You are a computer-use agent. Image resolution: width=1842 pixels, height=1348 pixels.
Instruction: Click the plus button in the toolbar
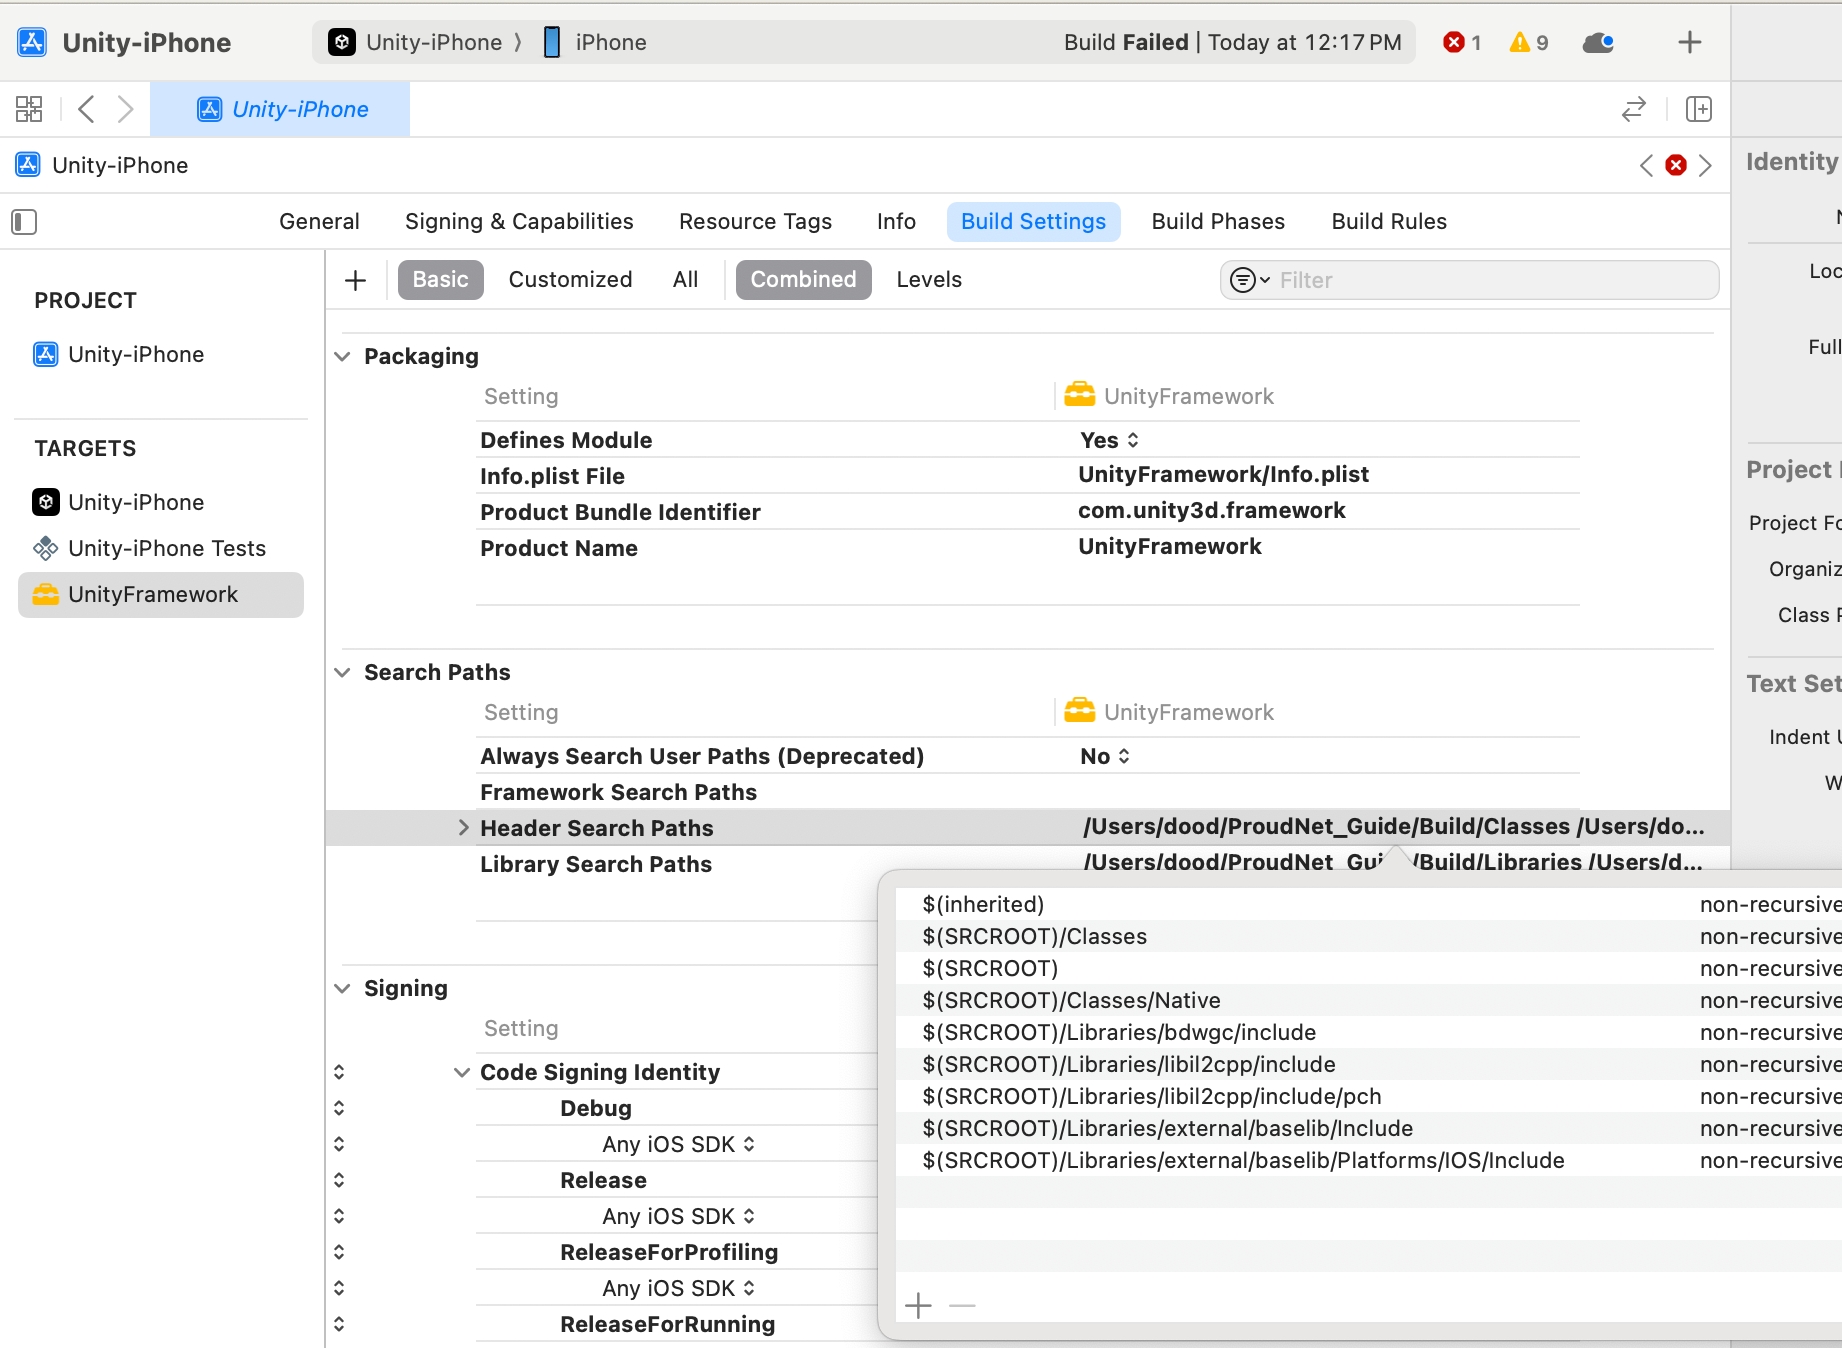(x=1689, y=42)
